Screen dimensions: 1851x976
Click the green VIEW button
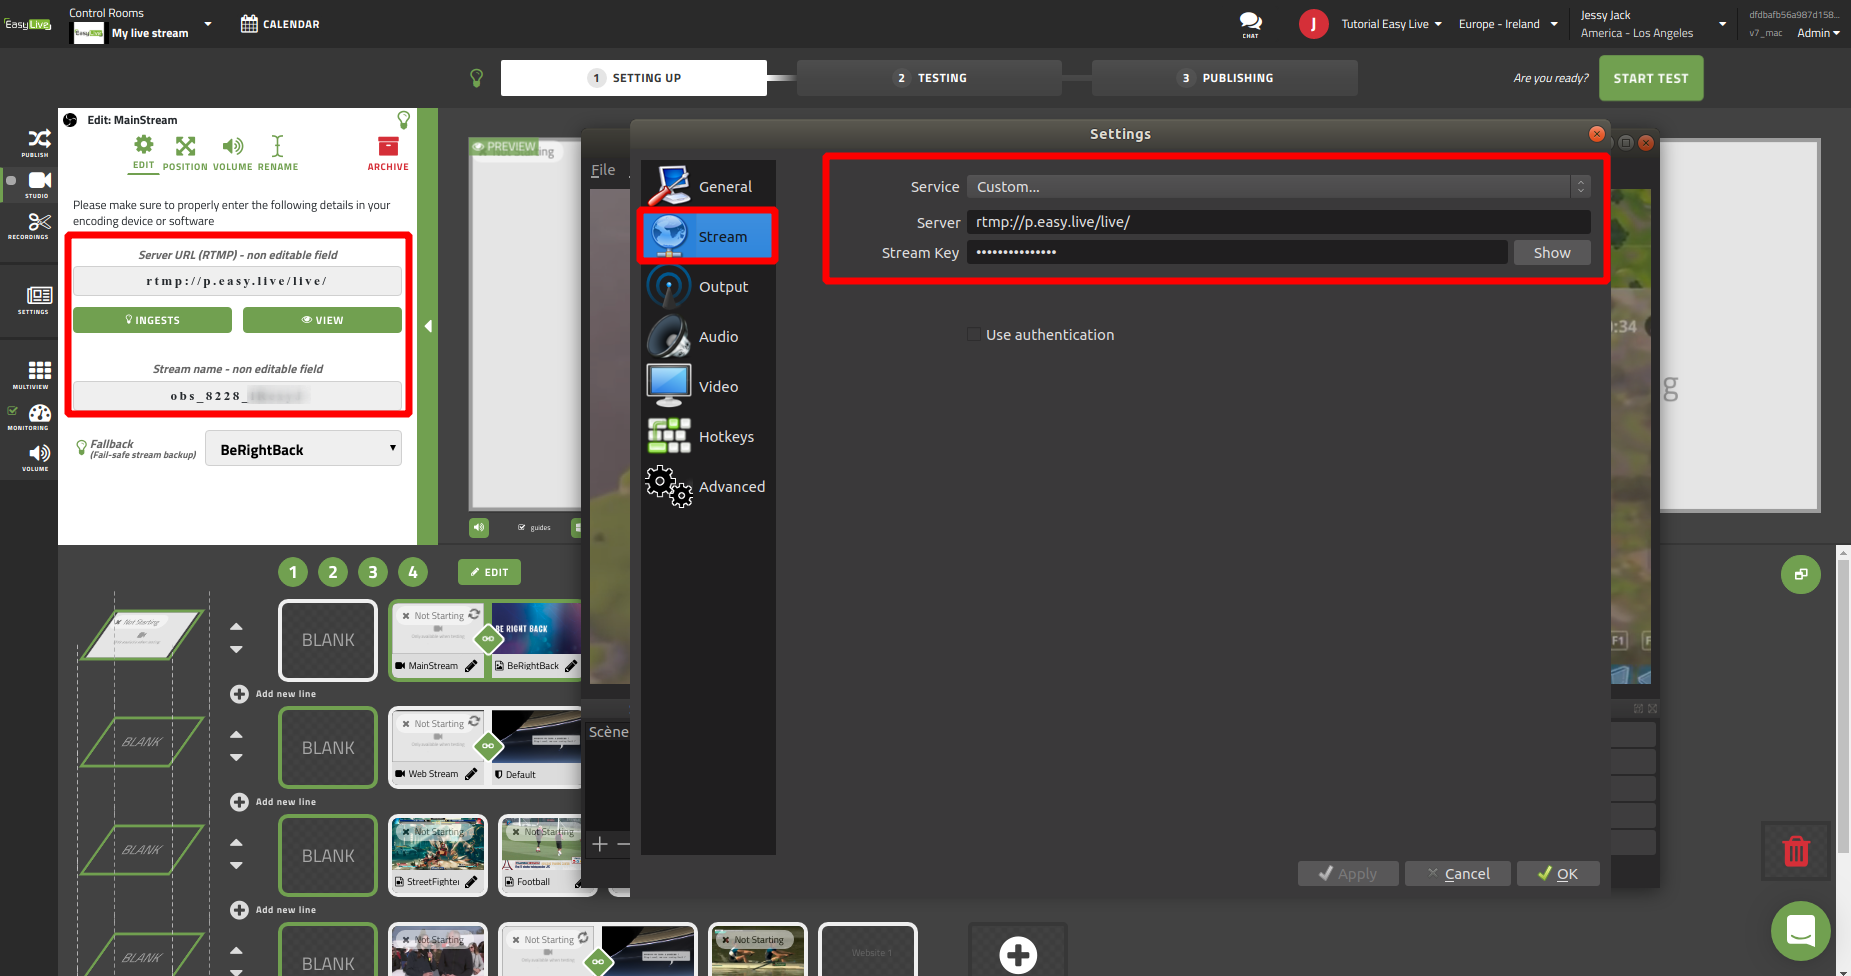coord(322,320)
